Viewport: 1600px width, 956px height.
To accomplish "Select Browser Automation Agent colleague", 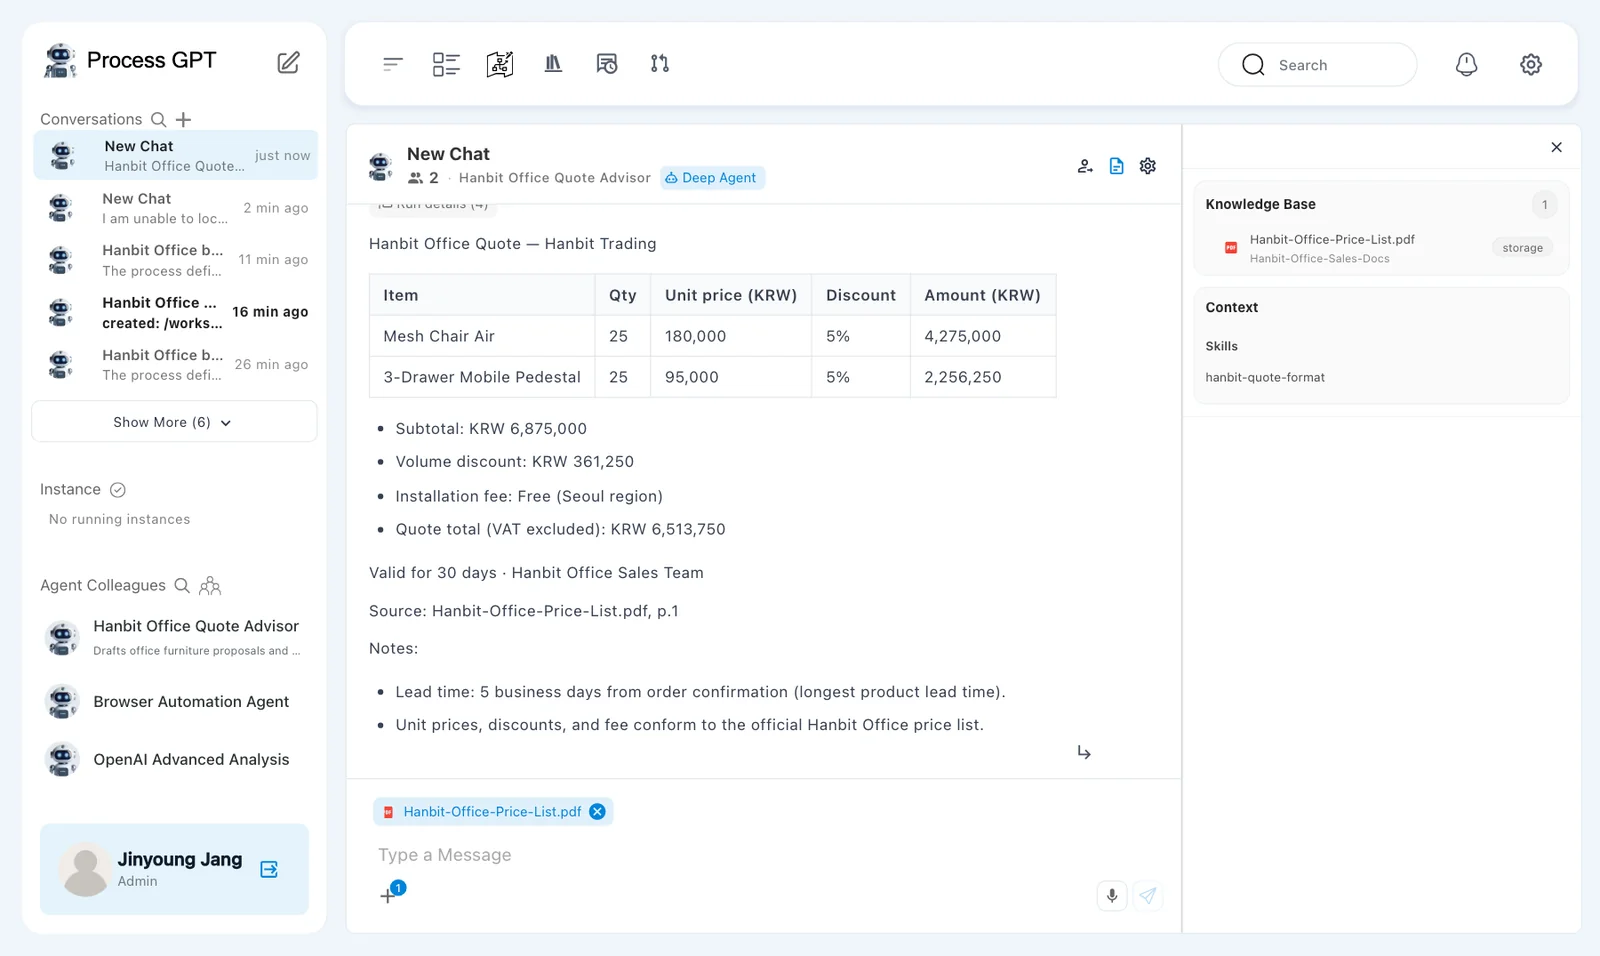I will pyautogui.click(x=174, y=702).
